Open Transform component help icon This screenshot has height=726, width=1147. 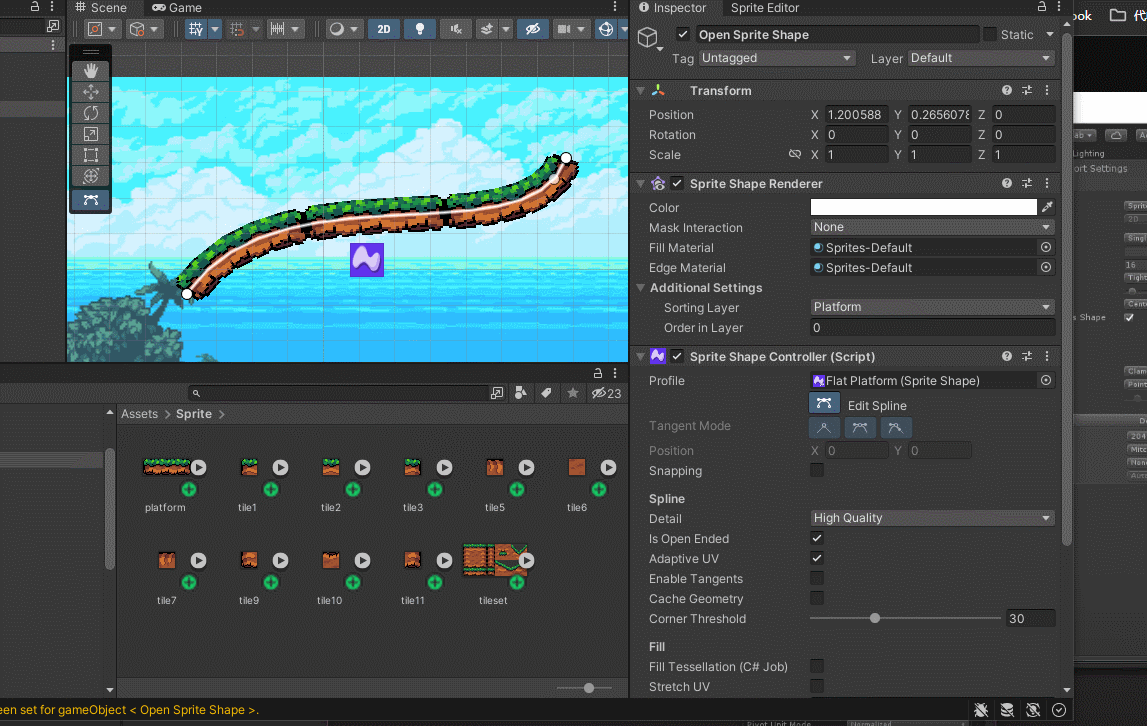tap(1007, 90)
